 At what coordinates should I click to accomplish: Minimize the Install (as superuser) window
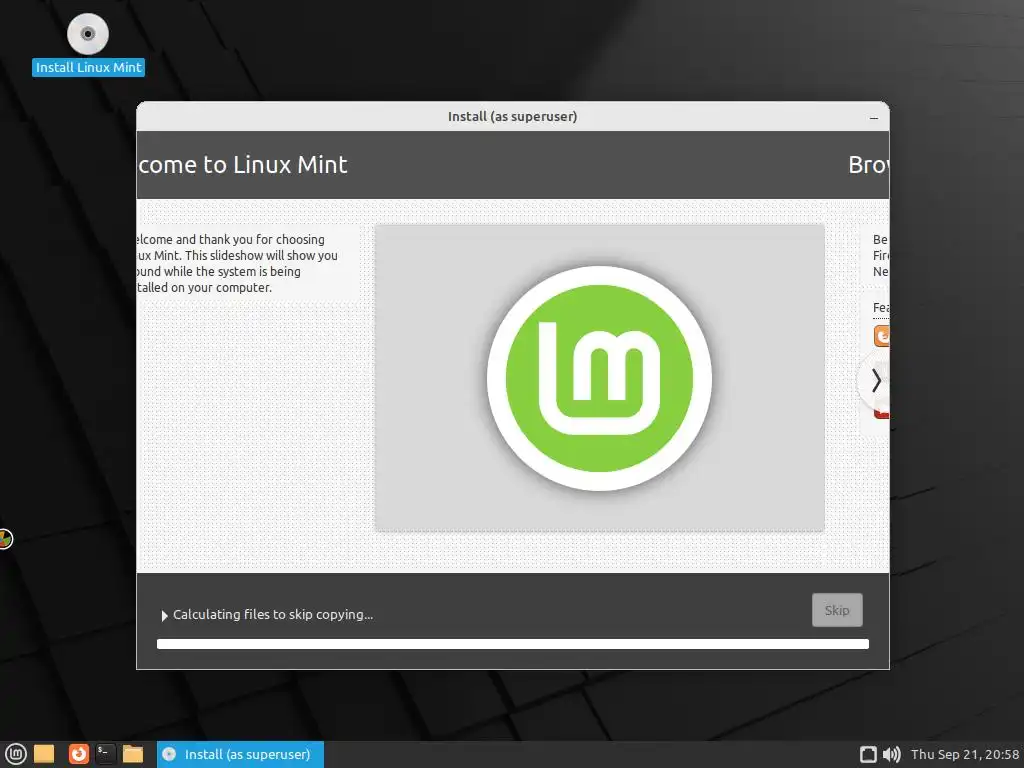point(874,118)
